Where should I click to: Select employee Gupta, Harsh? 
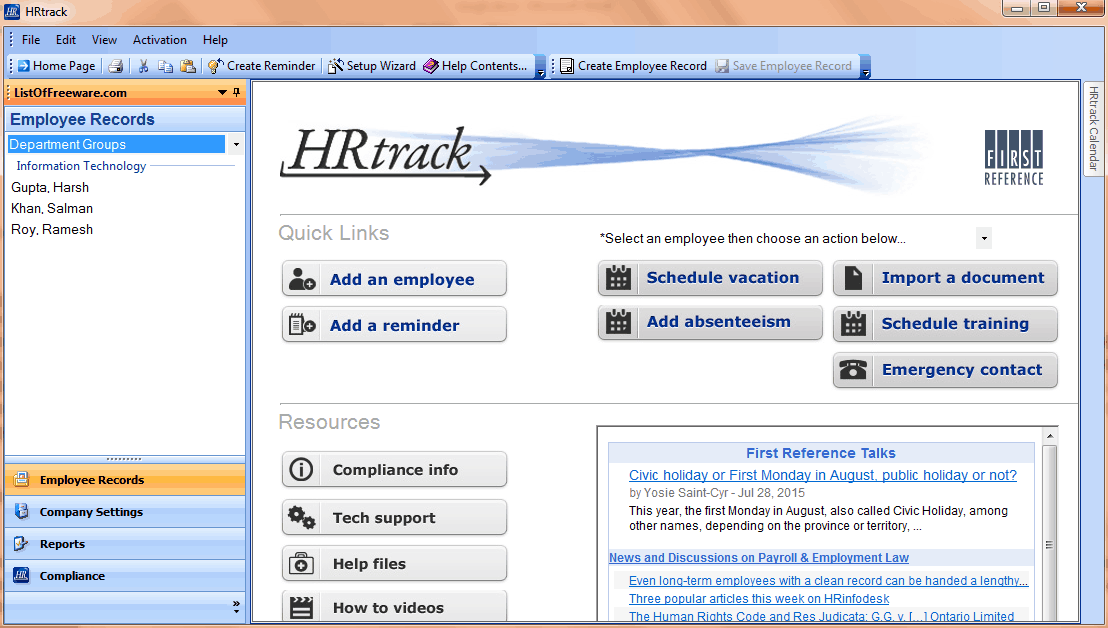pyautogui.click(x=50, y=187)
